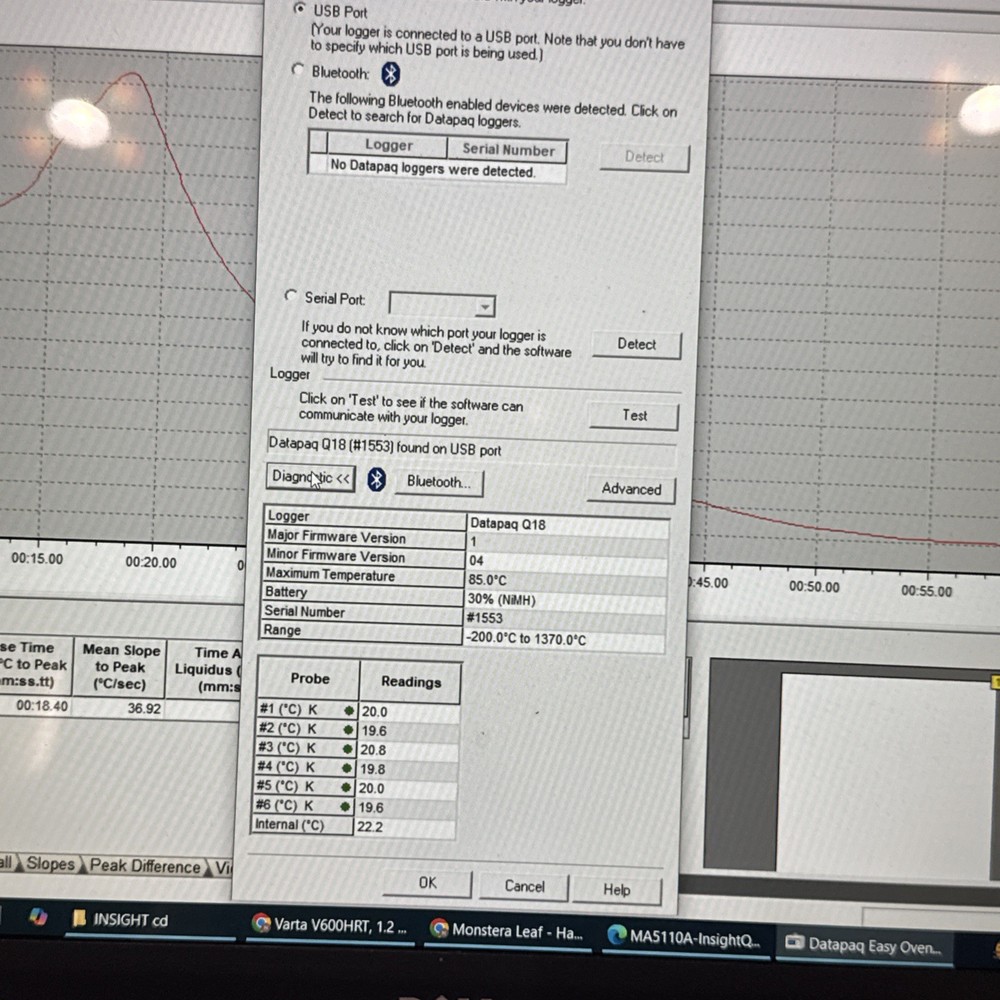Click the green status indicator for probe #4

(x=345, y=769)
